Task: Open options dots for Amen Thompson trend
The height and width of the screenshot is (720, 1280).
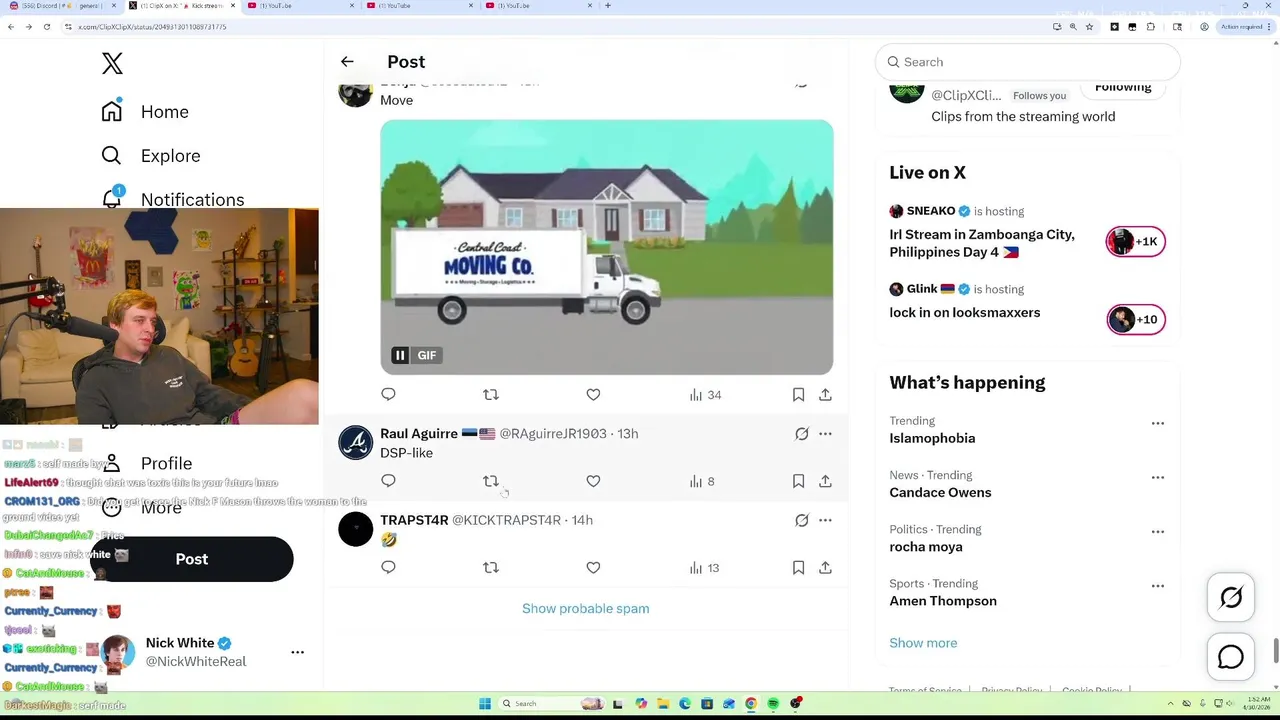Action: click(x=1157, y=585)
